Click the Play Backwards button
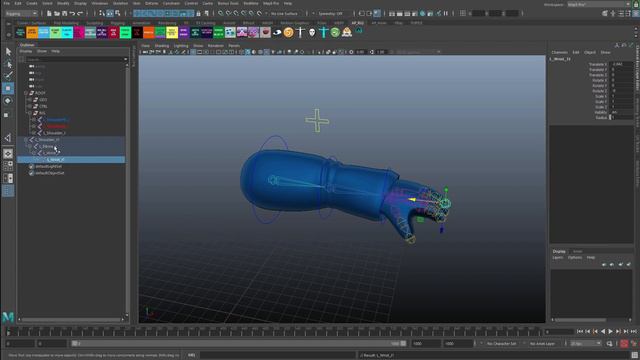Screen dimensions: 640x360 click(603, 332)
